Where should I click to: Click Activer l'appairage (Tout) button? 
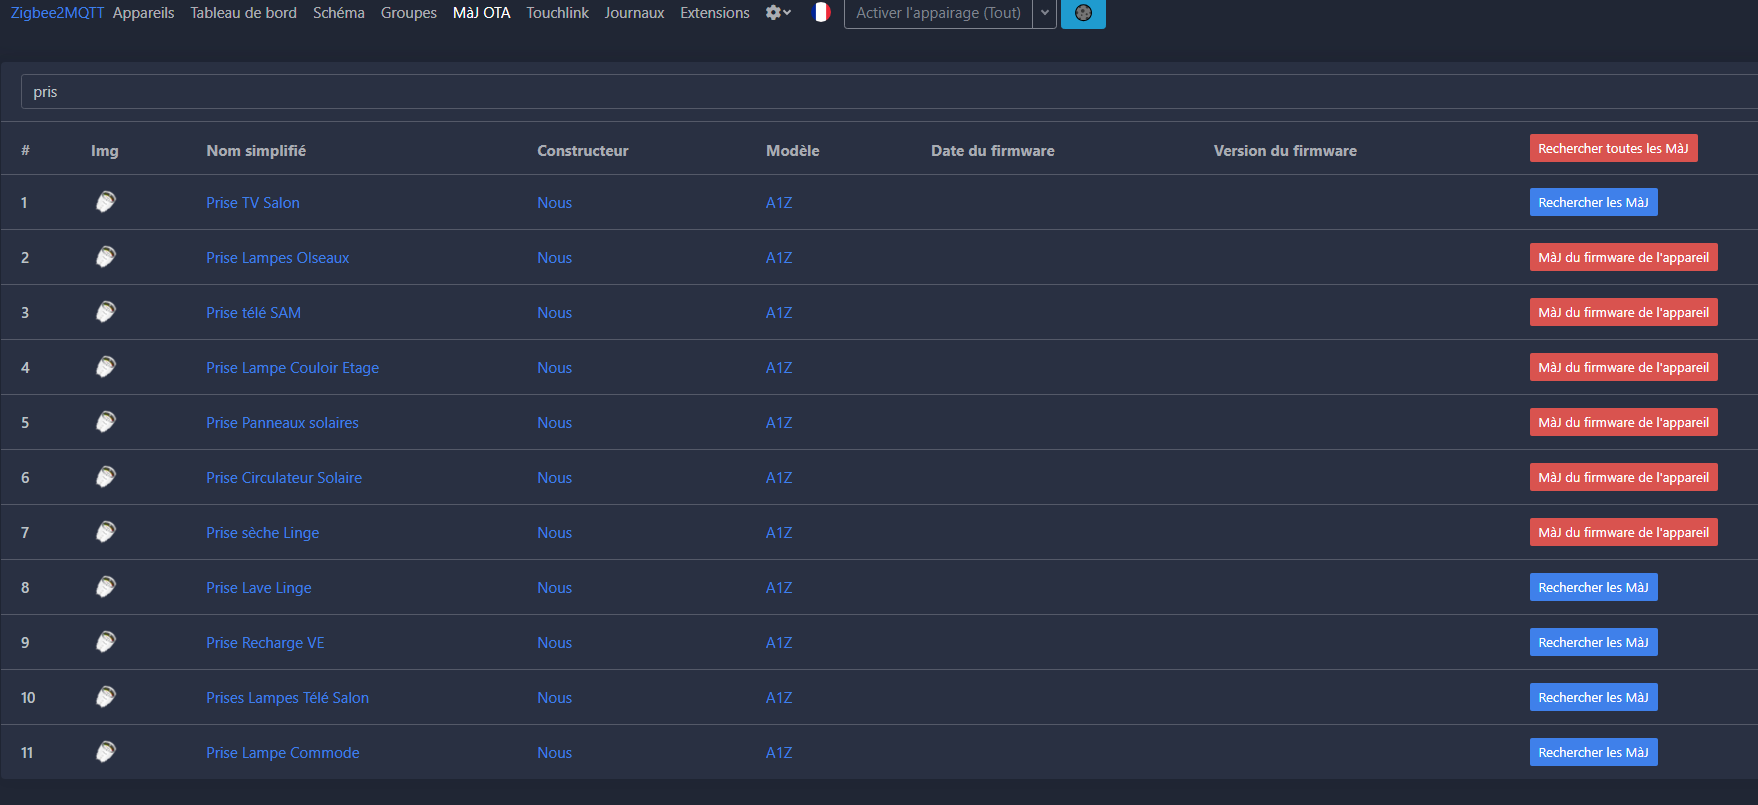pos(938,13)
